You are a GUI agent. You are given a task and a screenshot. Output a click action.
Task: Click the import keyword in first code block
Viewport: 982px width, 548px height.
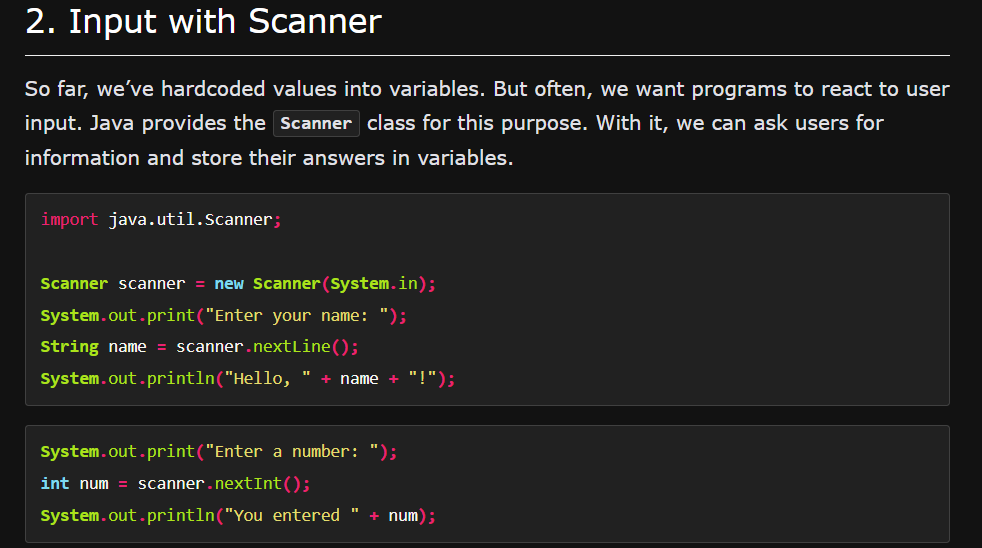coord(70,219)
